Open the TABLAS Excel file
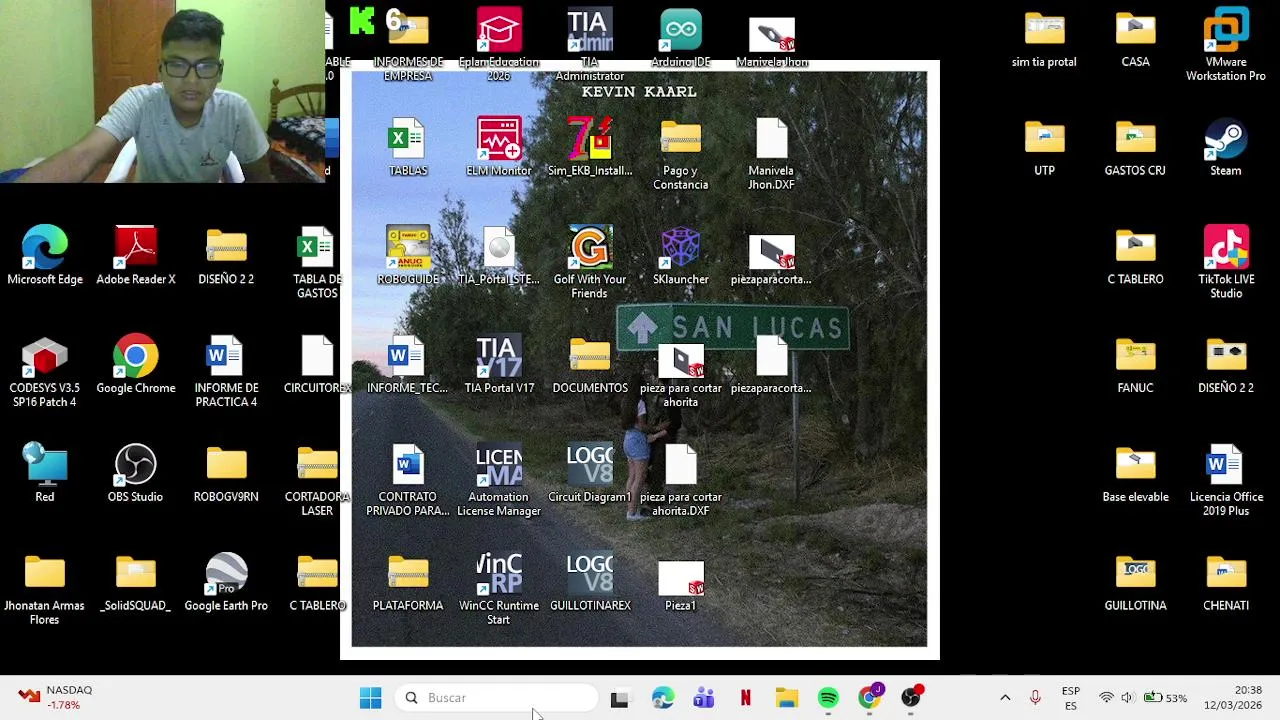 tap(408, 147)
